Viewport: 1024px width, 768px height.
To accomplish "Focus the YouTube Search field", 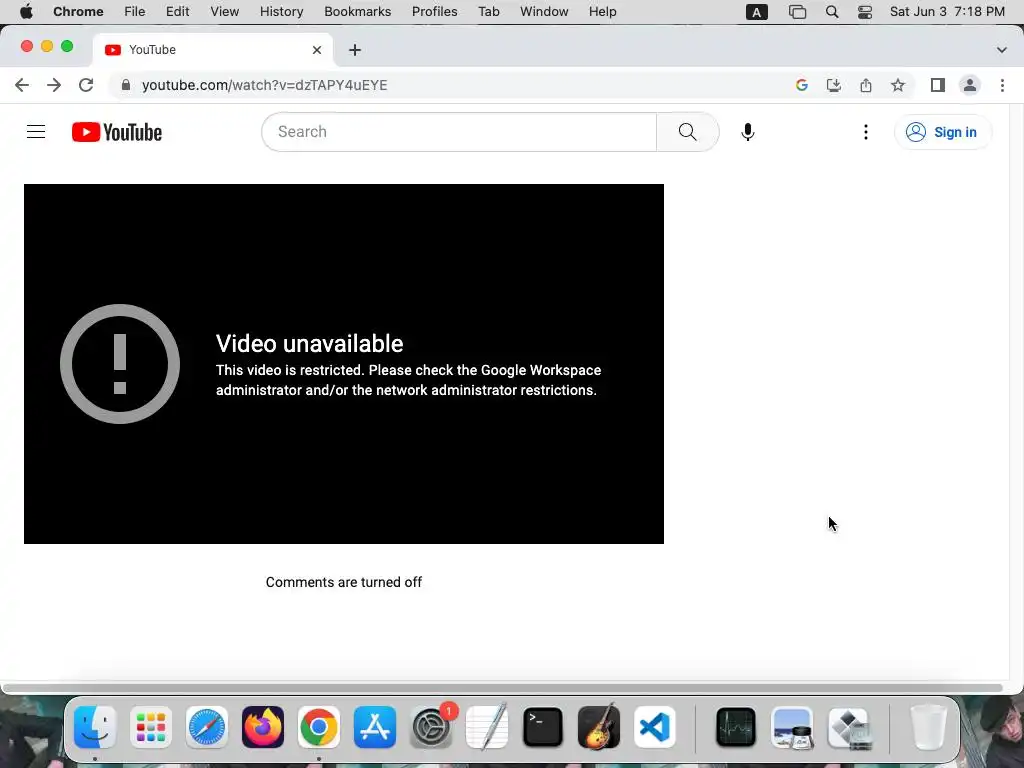I will coord(459,132).
